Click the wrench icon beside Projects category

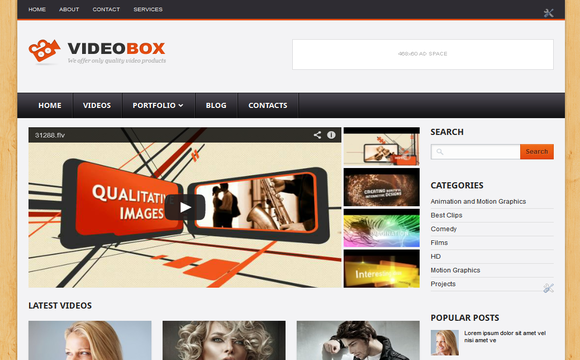[x=549, y=288]
